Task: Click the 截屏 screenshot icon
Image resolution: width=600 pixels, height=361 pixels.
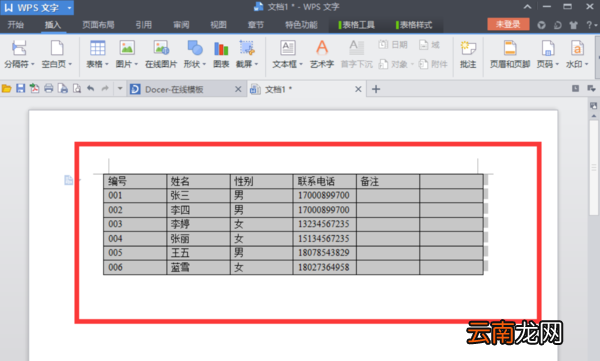Action: coord(247,48)
